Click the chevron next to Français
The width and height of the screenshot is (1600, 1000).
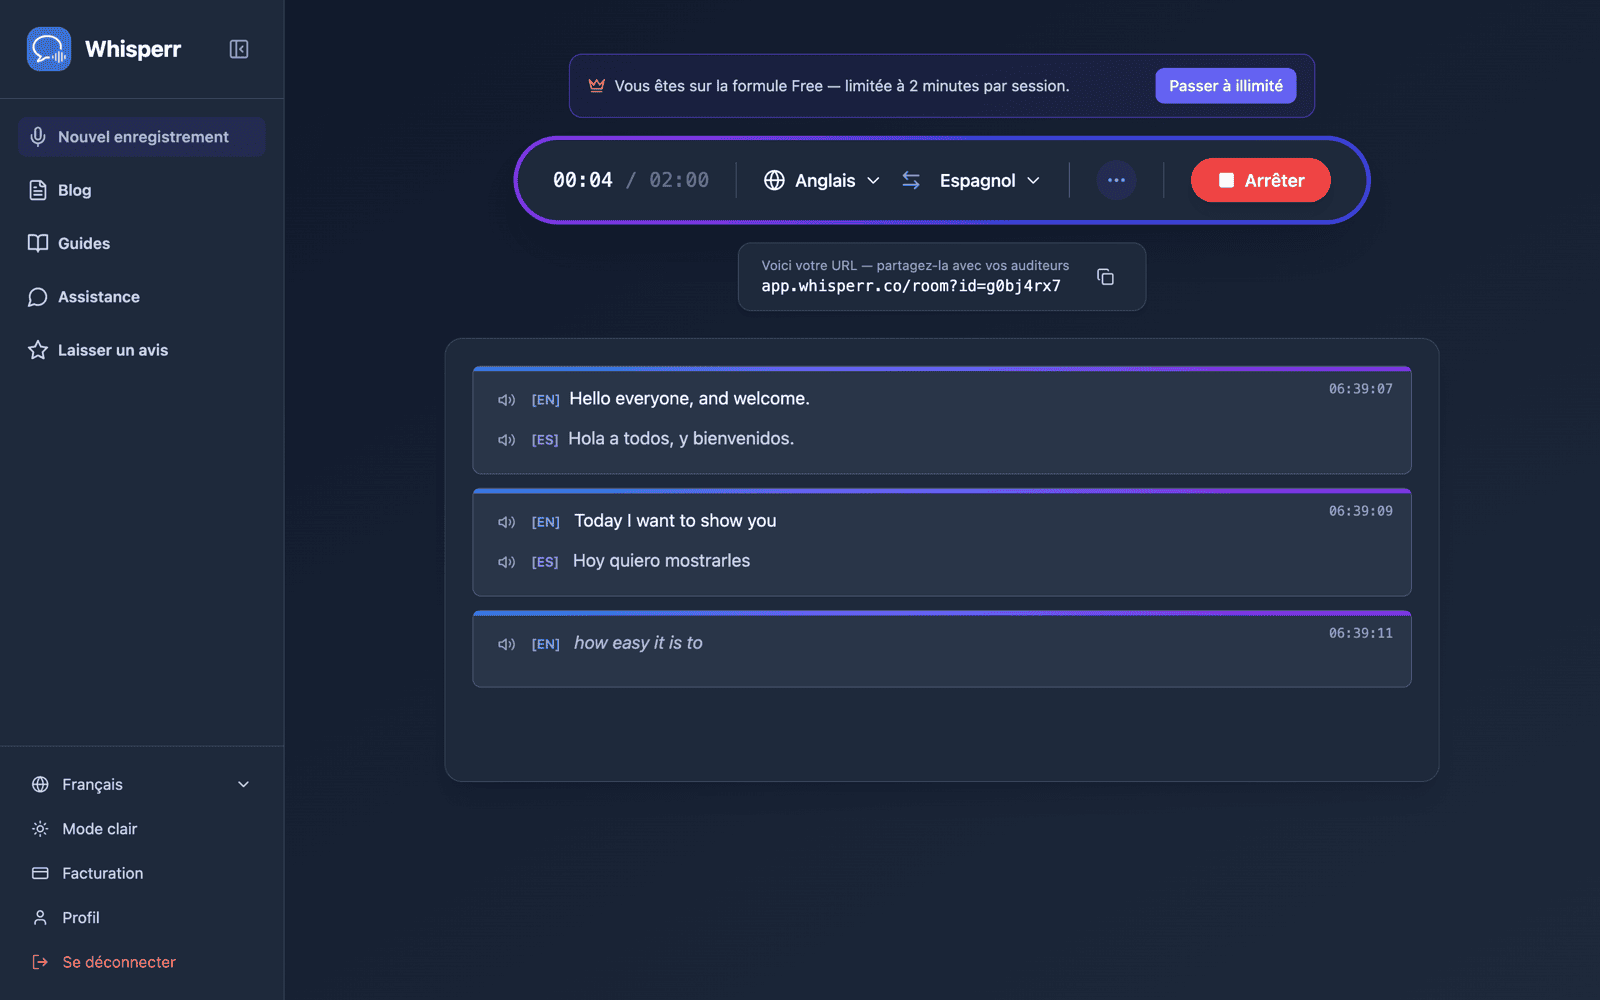pyautogui.click(x=243, y=785)
